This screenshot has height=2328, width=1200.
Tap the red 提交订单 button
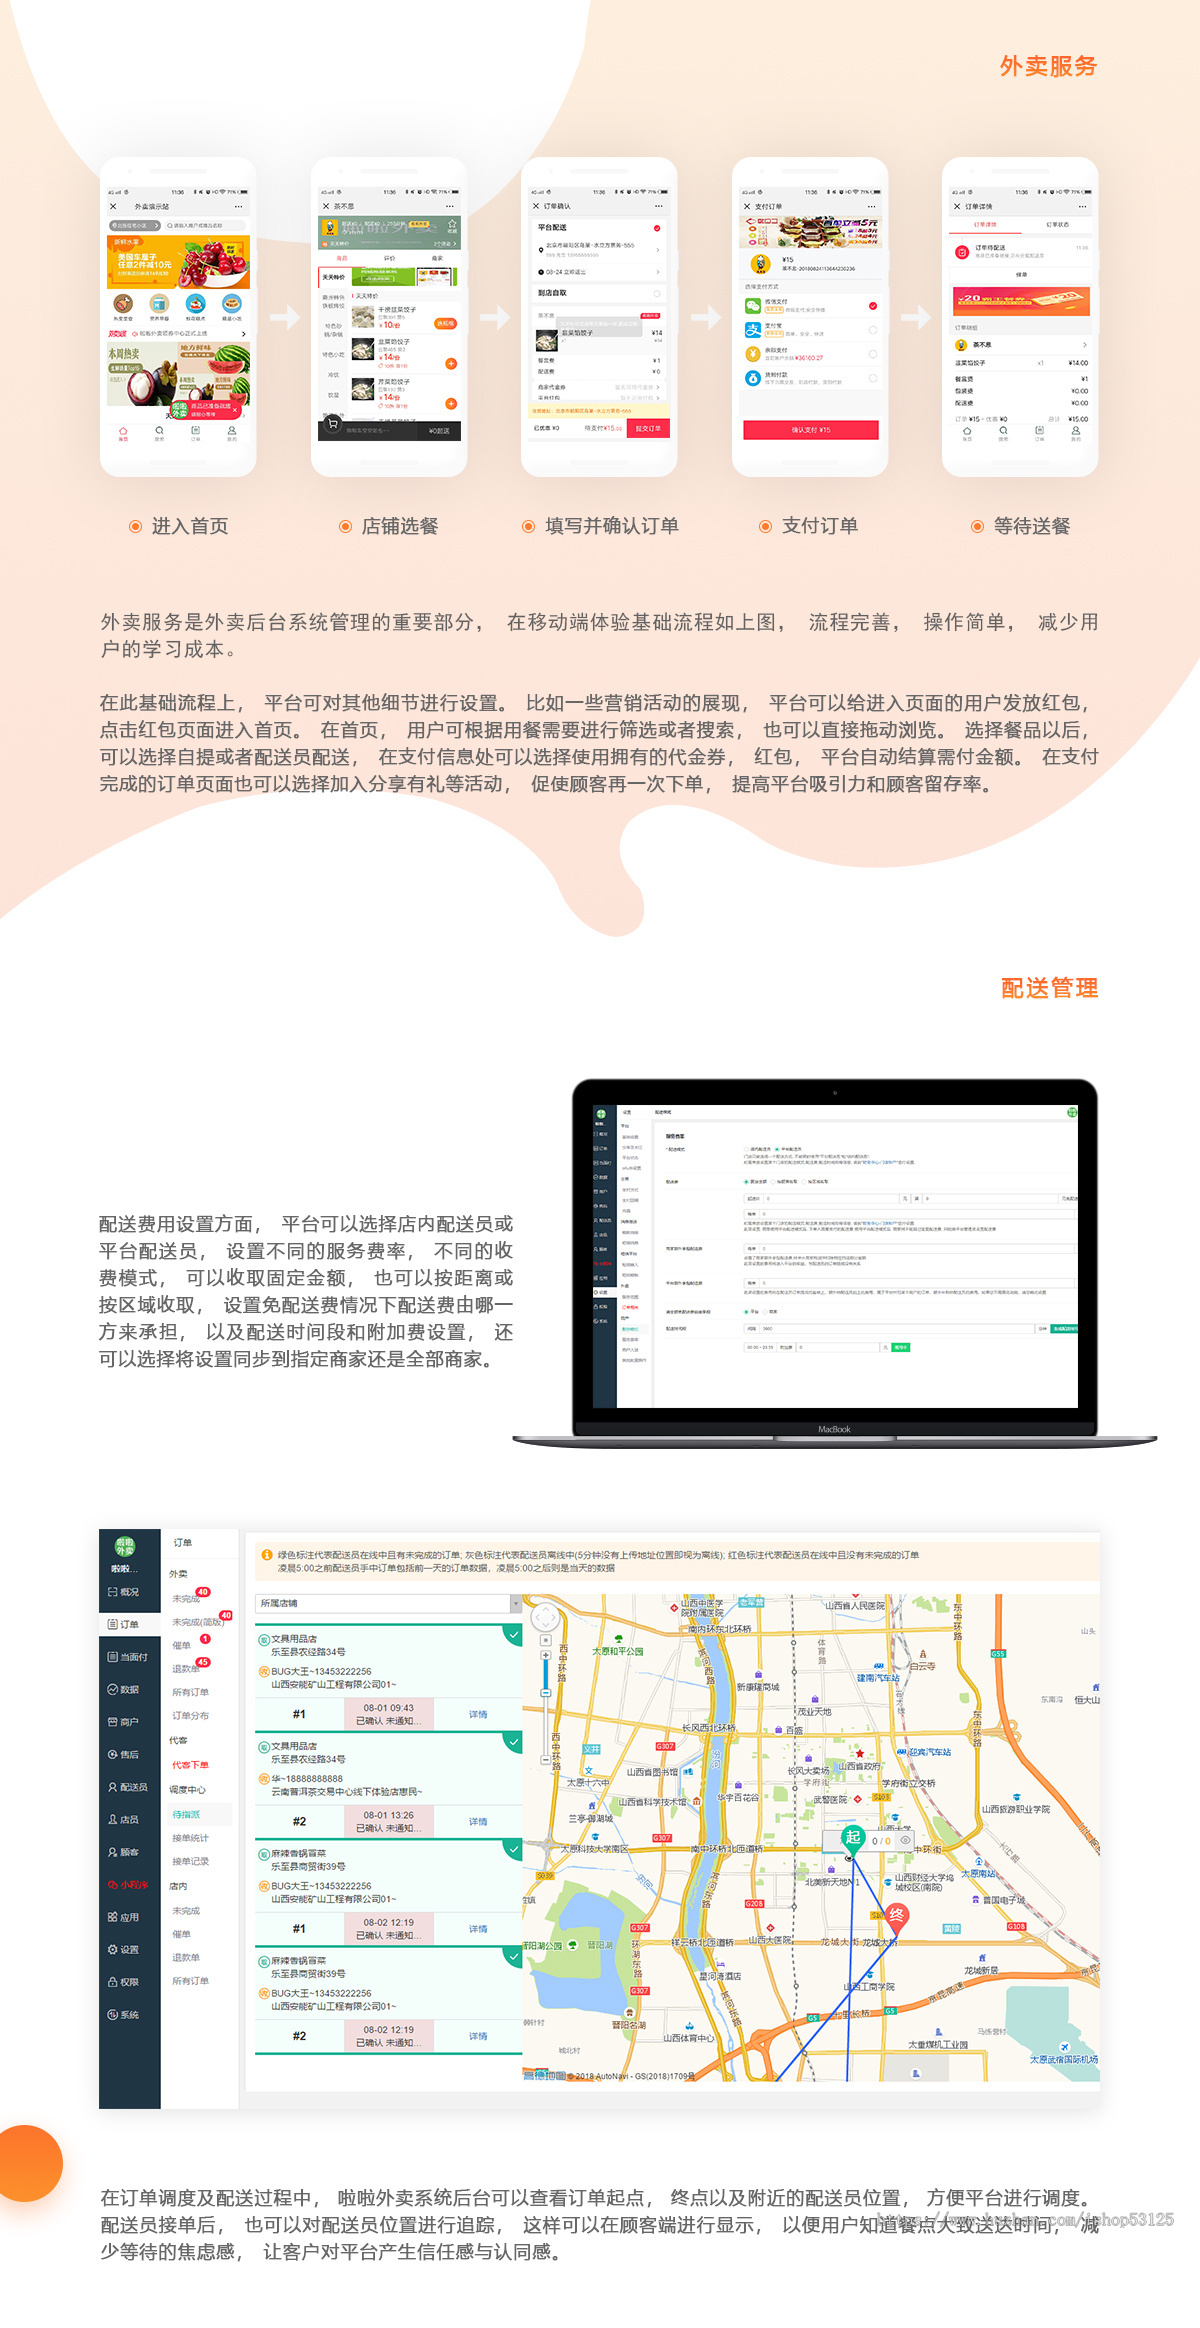[649, 428]
